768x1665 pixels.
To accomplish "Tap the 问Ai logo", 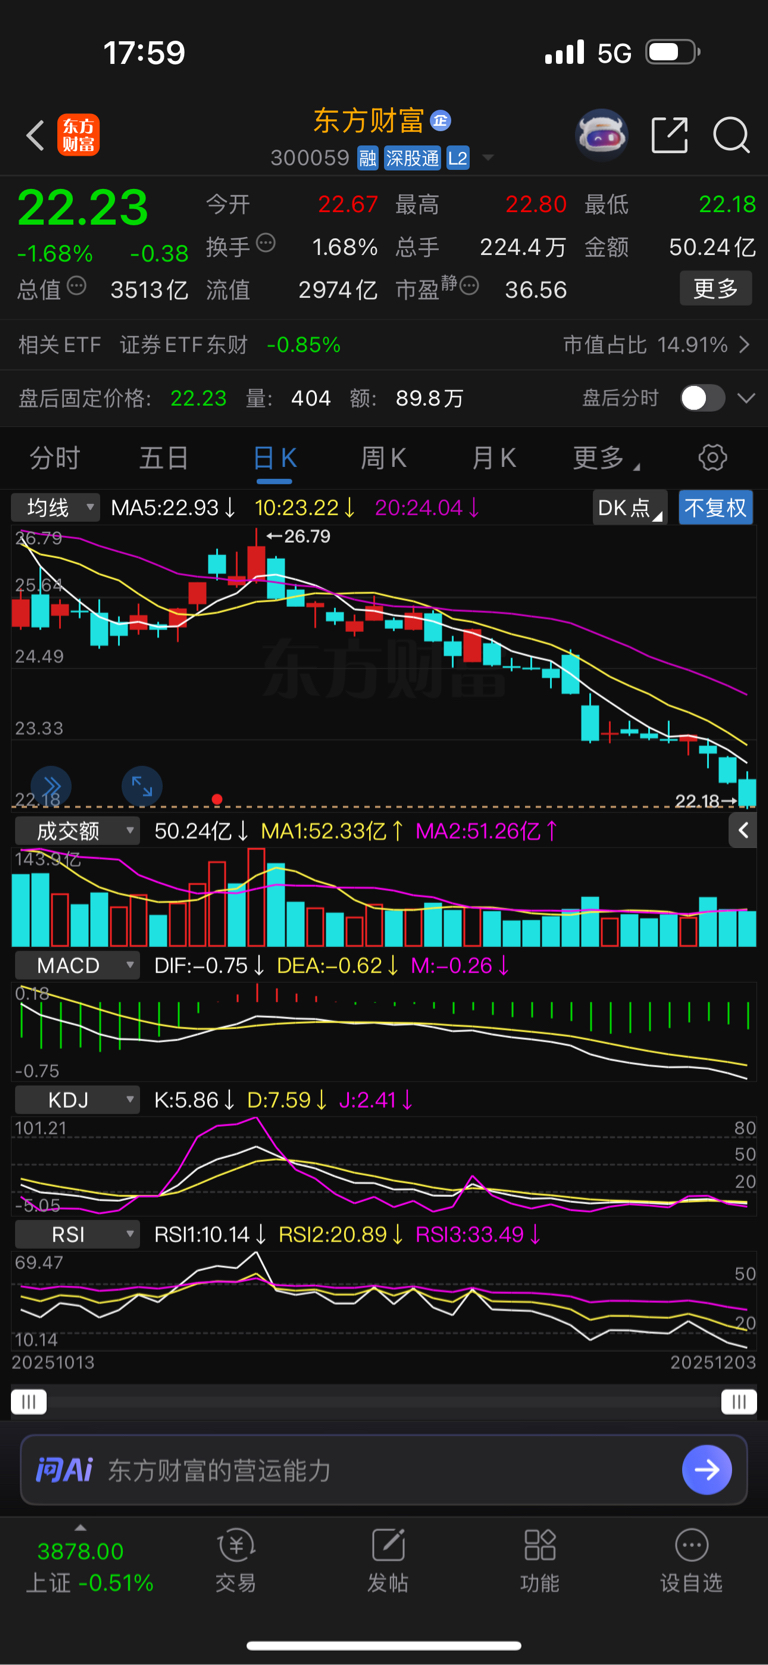I will click(x=64, y=1470).
